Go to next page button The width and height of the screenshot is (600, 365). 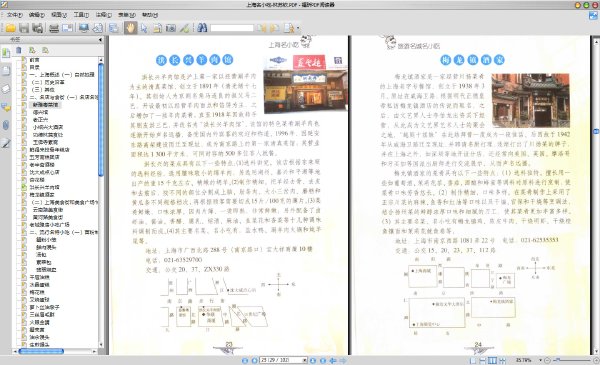pyautogui.click(x=313, y=360)
